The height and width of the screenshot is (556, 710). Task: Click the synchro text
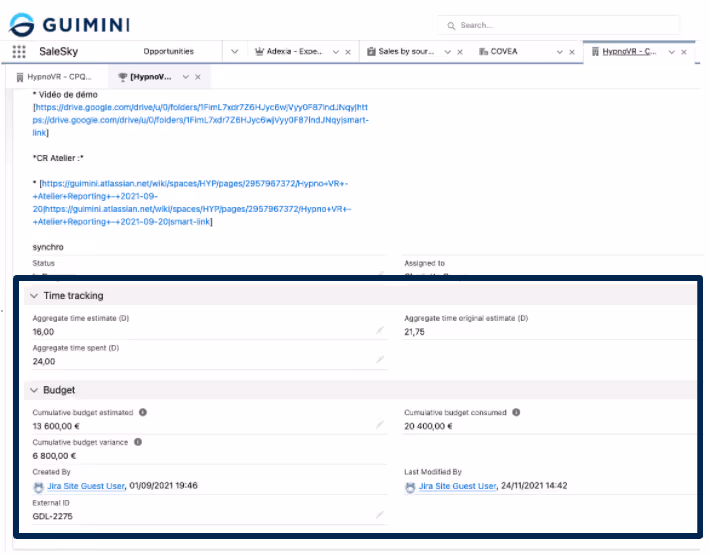(48, 247)
